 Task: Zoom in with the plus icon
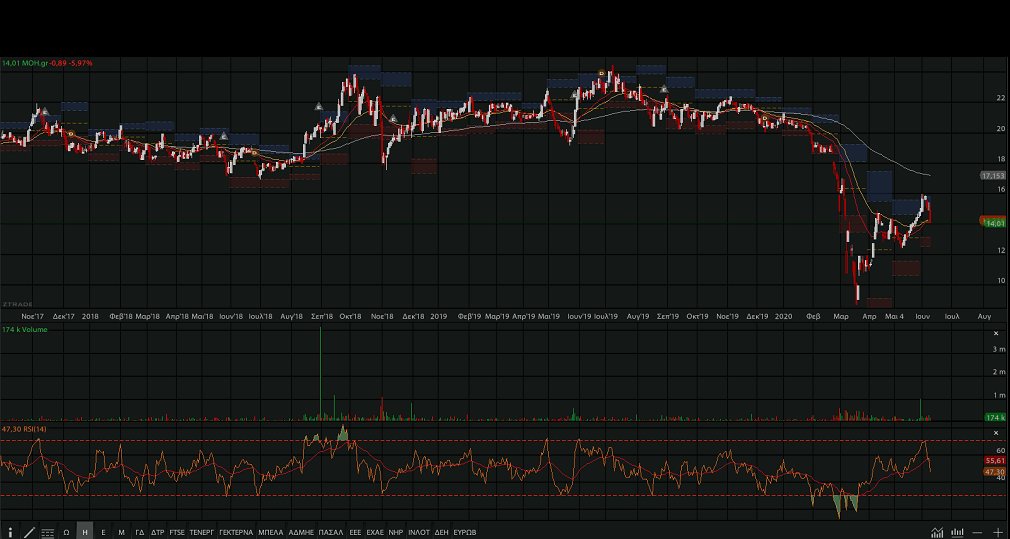pos(998,532)
